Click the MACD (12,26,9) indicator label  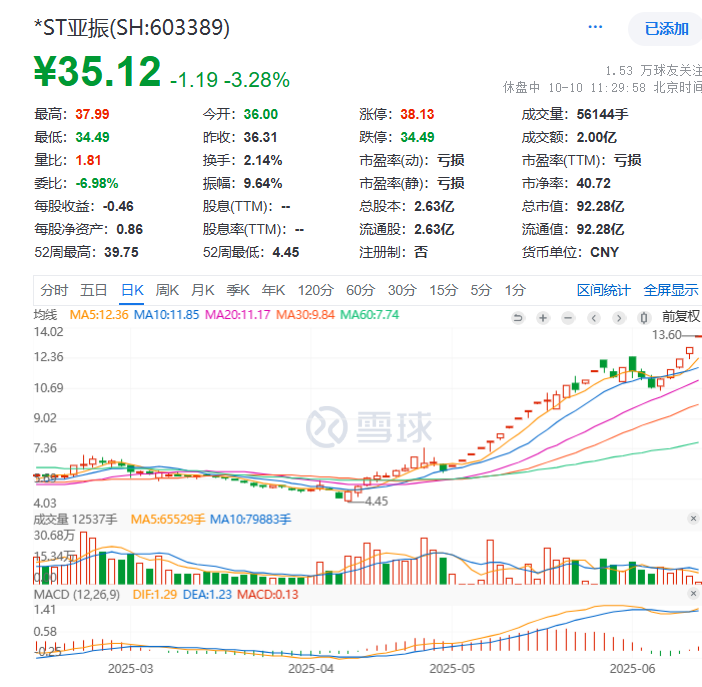tap(77, 595)
